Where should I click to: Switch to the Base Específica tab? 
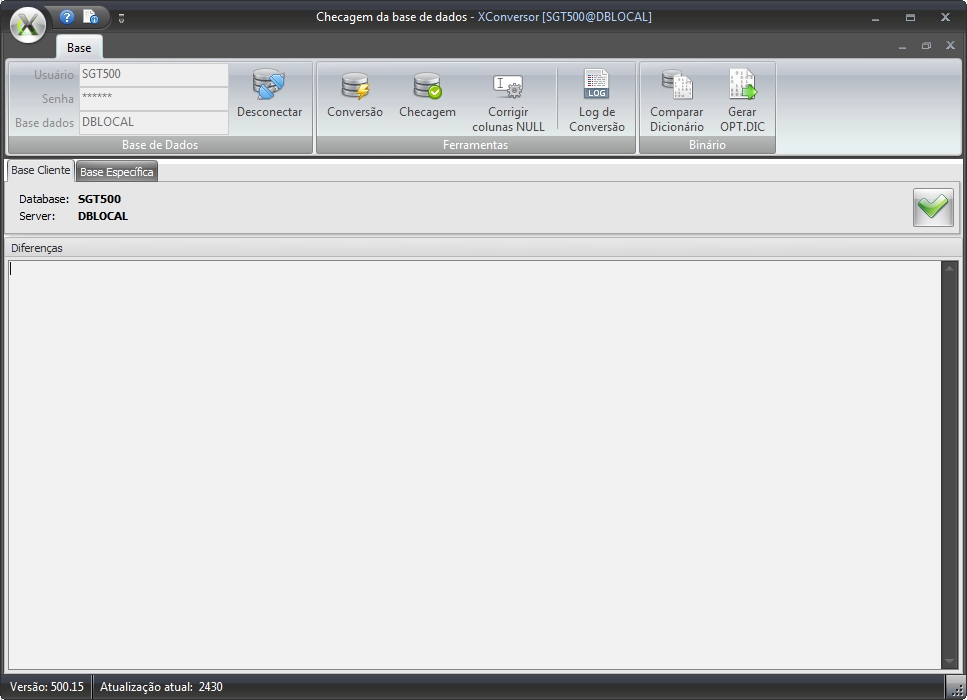(117, 172)
